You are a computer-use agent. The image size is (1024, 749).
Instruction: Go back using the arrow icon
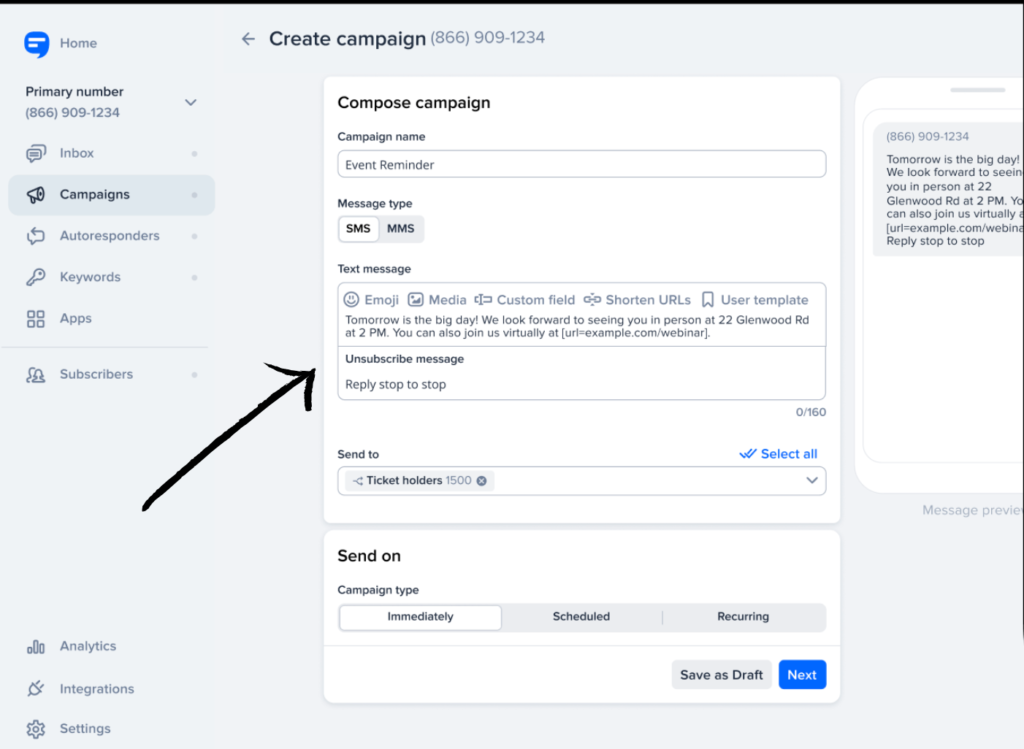[248, 39]
